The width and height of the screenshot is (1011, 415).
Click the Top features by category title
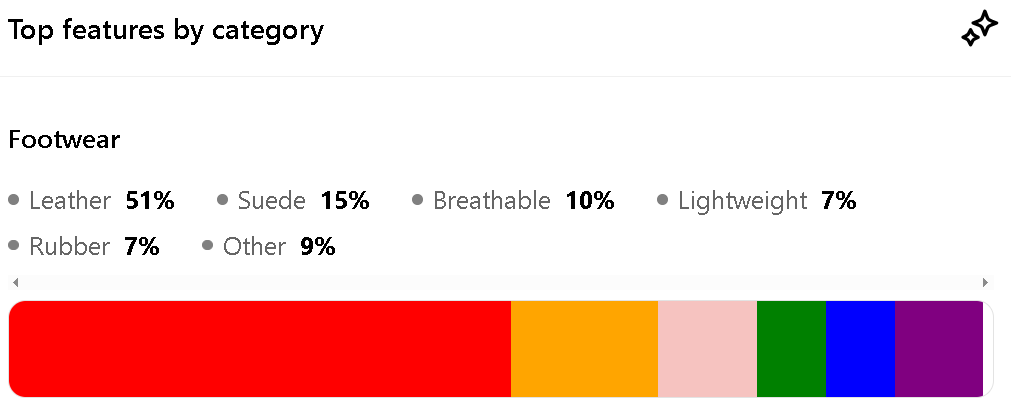[166, 30]
